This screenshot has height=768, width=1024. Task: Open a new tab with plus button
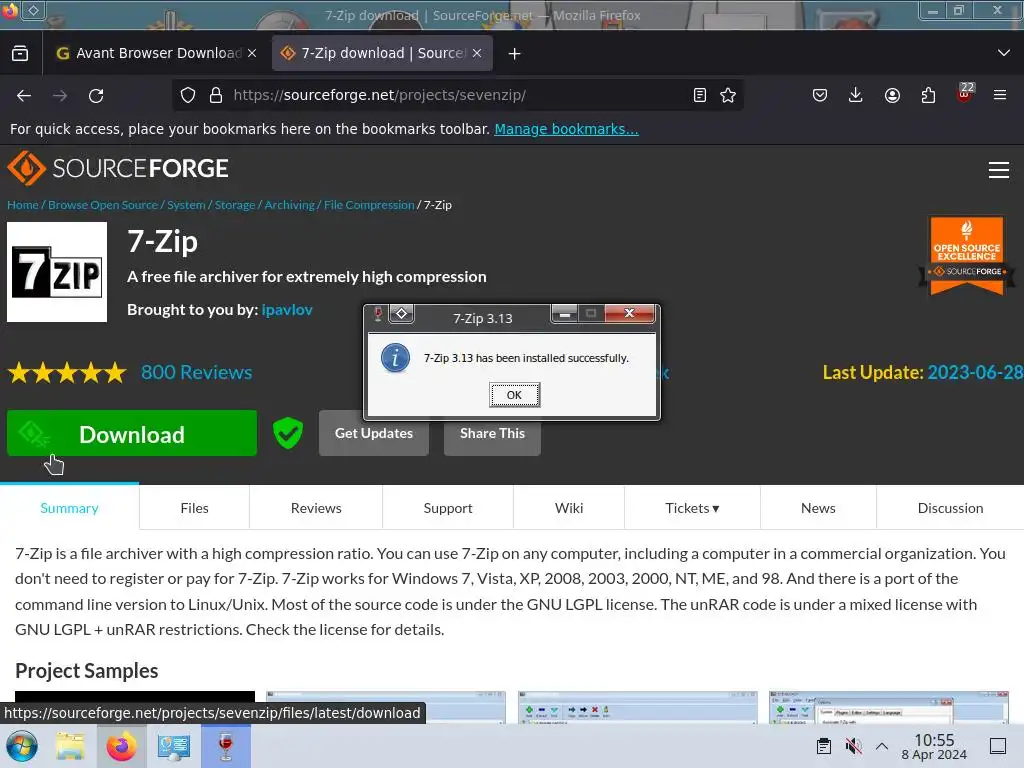515,54
